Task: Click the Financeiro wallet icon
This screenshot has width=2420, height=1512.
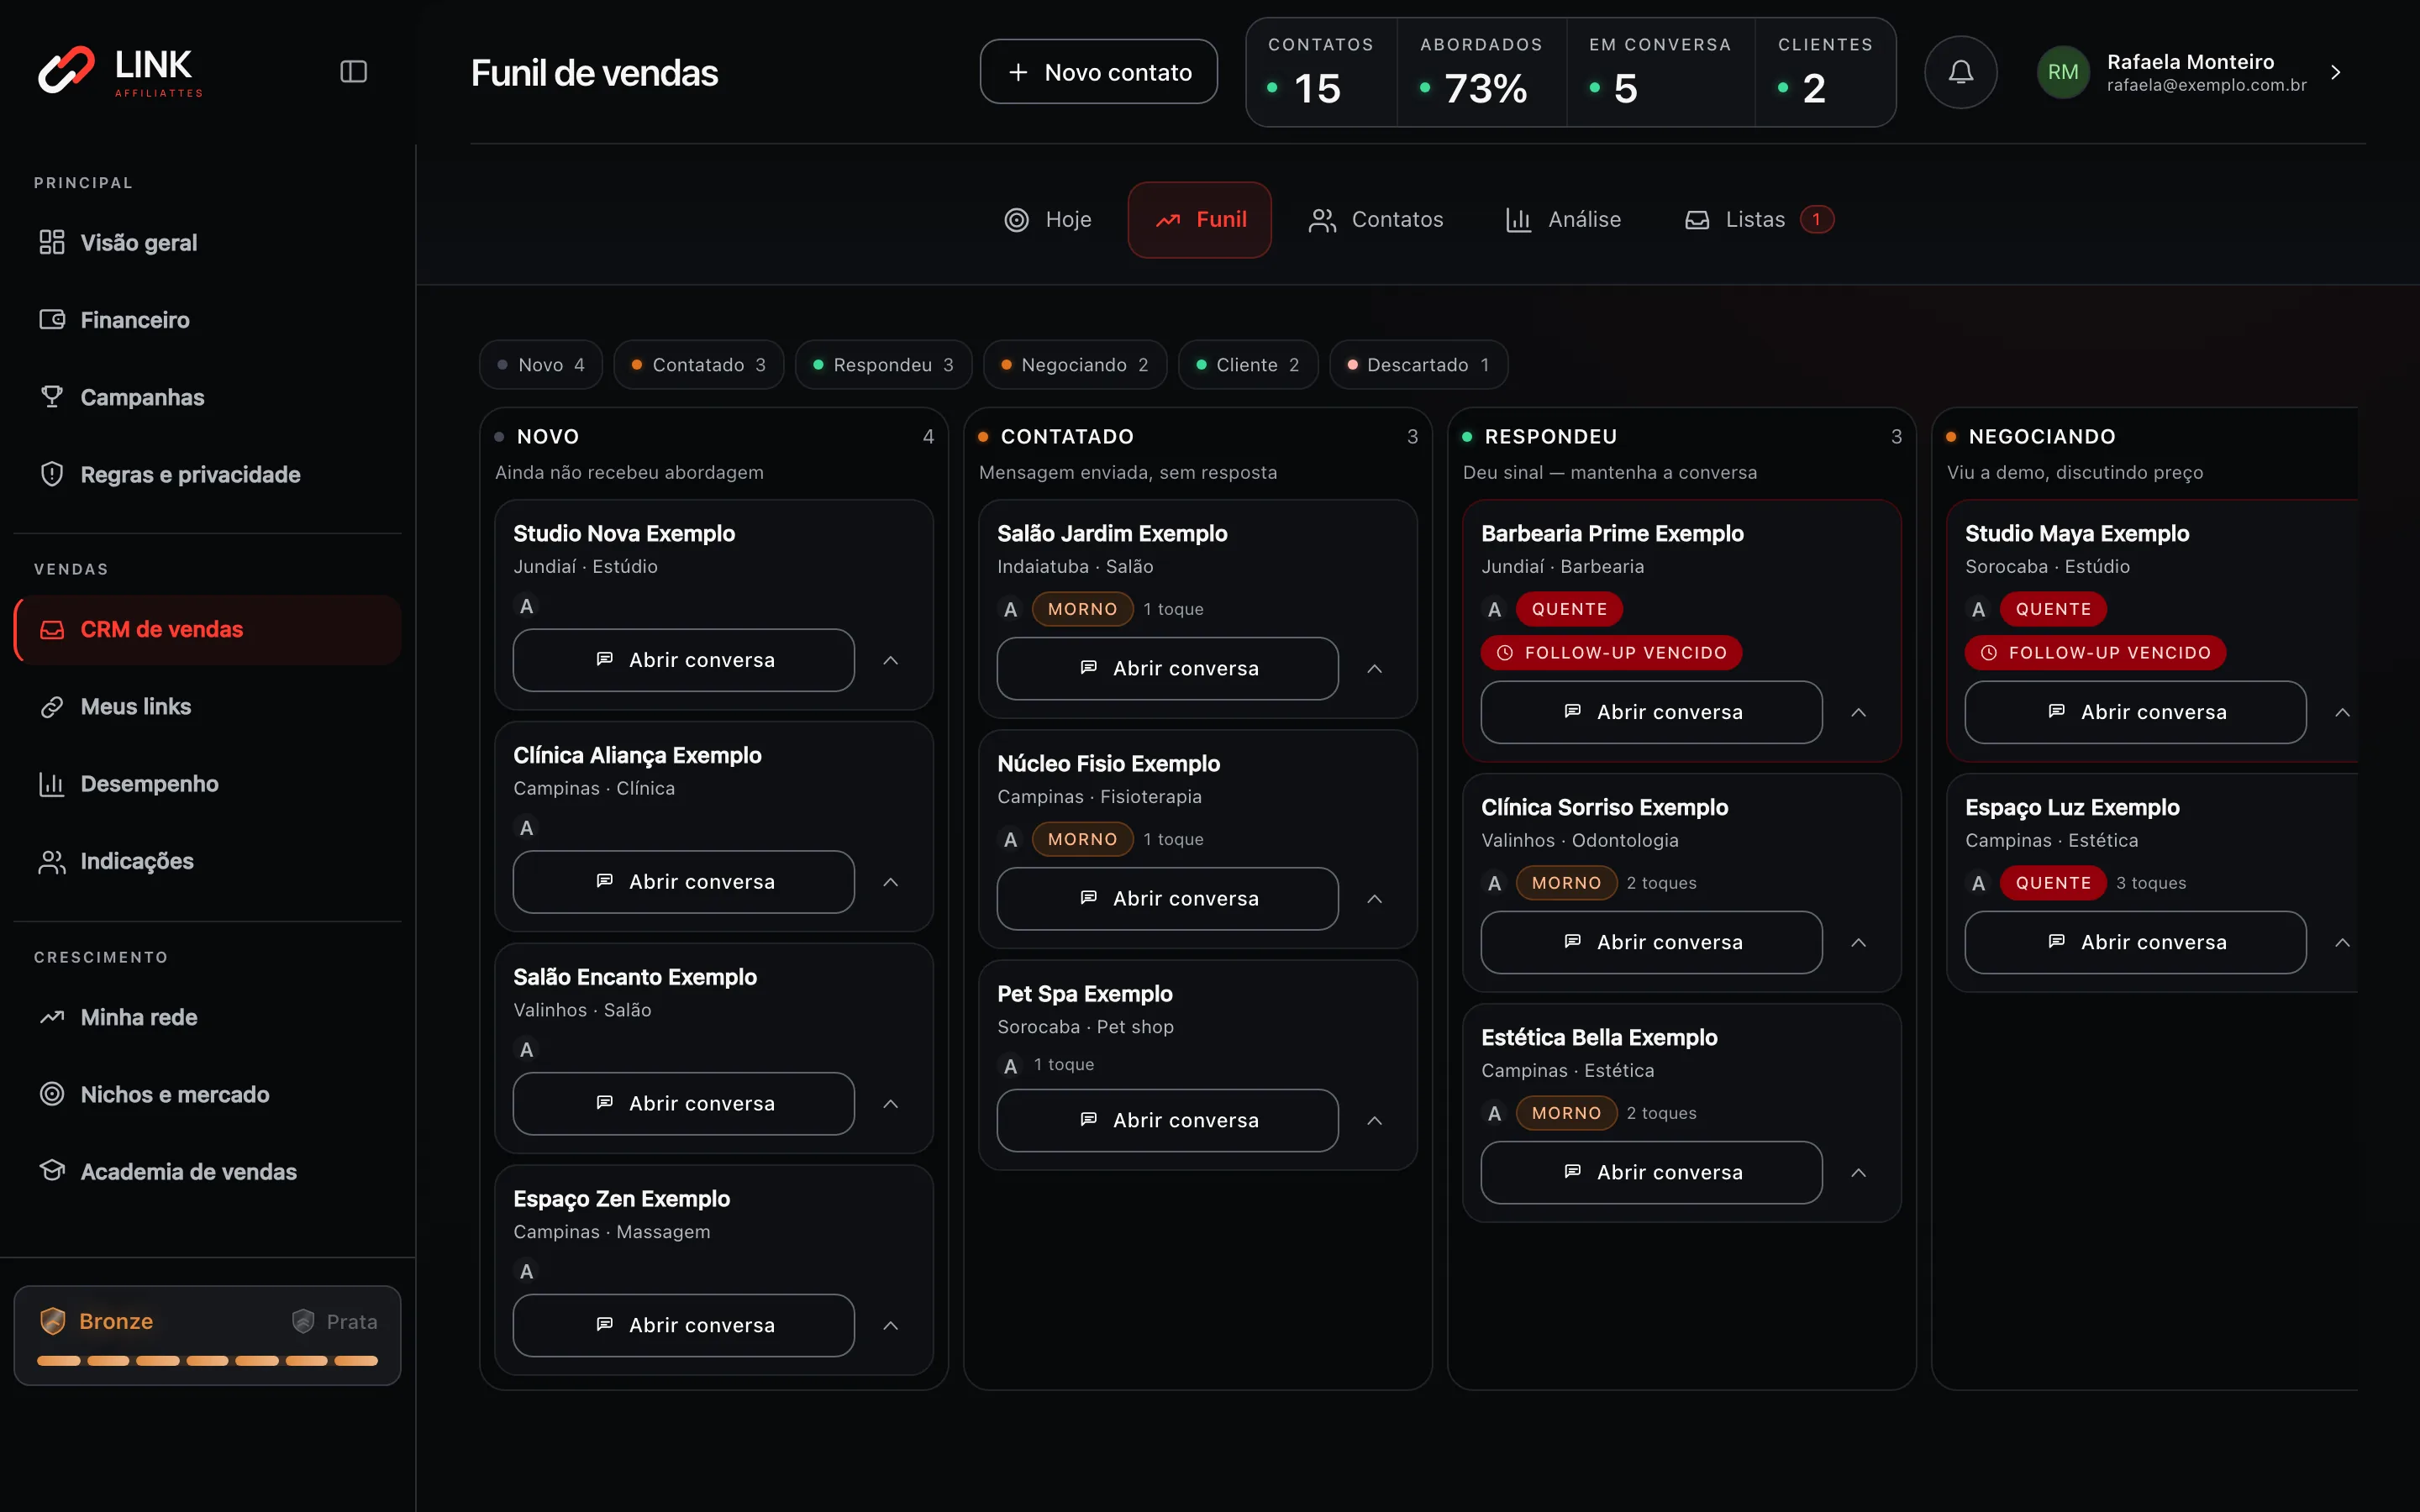Action: tap(52, 319)
